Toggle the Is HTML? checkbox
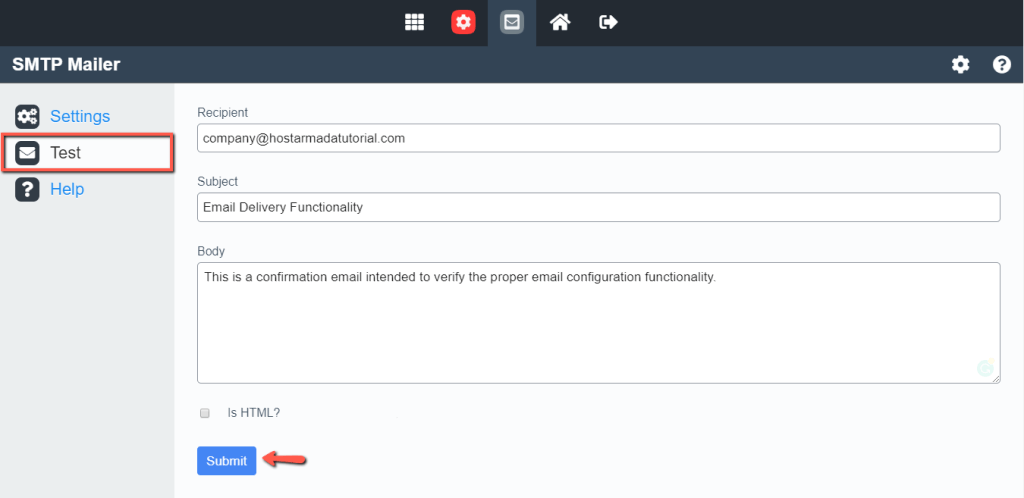The height and width of the screenshot is (498, 1024). [205, 413]
